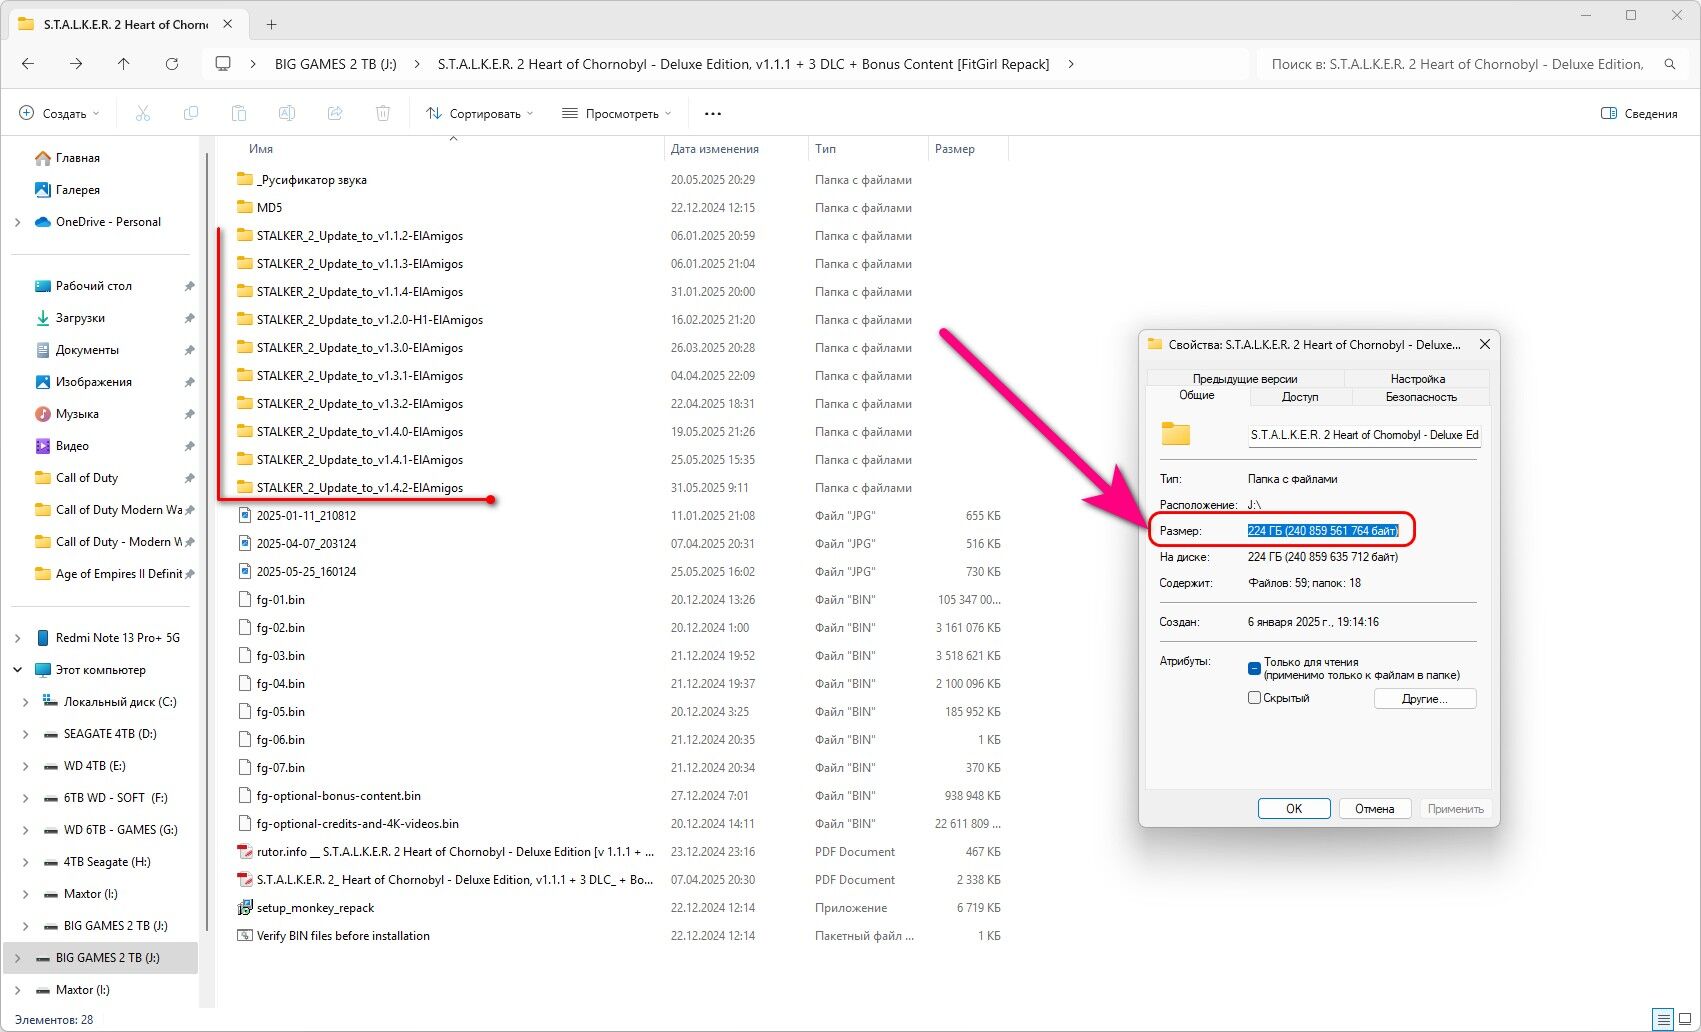This screenshot has width=1701, height=1032.
Task: Expand Redmi Note 13 Pro+ 5G node
Action: pyautogui.click(x=18, y=638)
